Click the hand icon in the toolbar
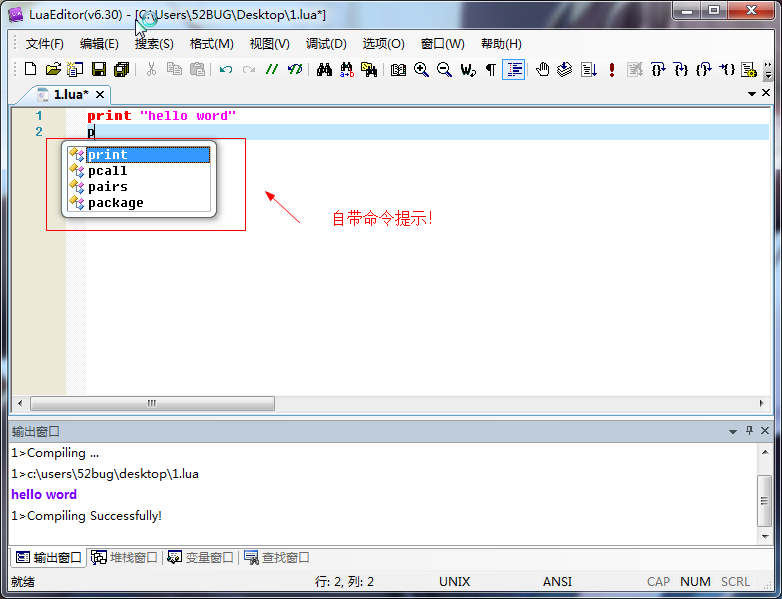This screenshot has height=599, width=782. tap(543, 69)
